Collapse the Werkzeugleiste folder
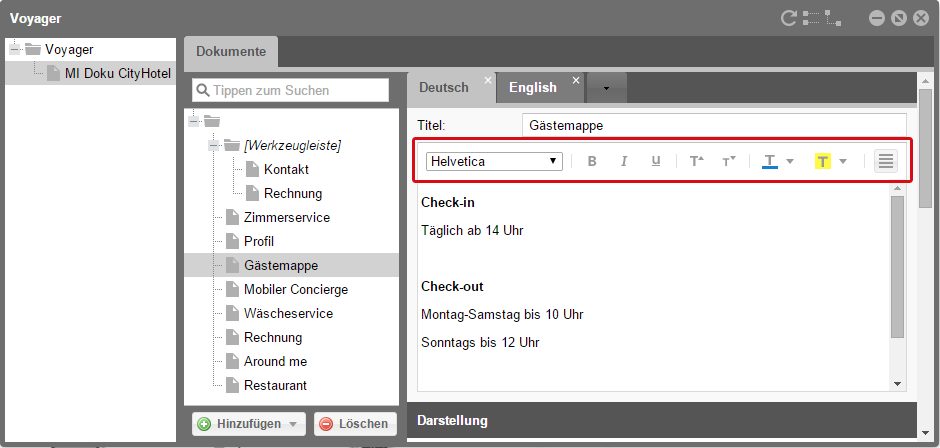This screenshot has width=940, height=448. 213,146
